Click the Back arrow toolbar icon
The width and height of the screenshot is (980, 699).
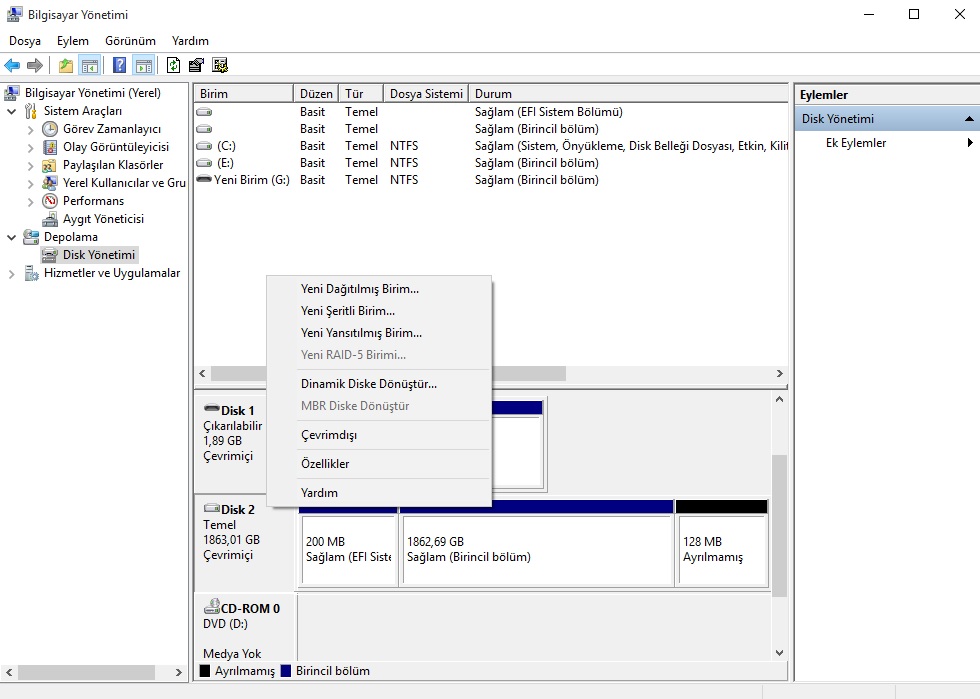tap(12, 65)
